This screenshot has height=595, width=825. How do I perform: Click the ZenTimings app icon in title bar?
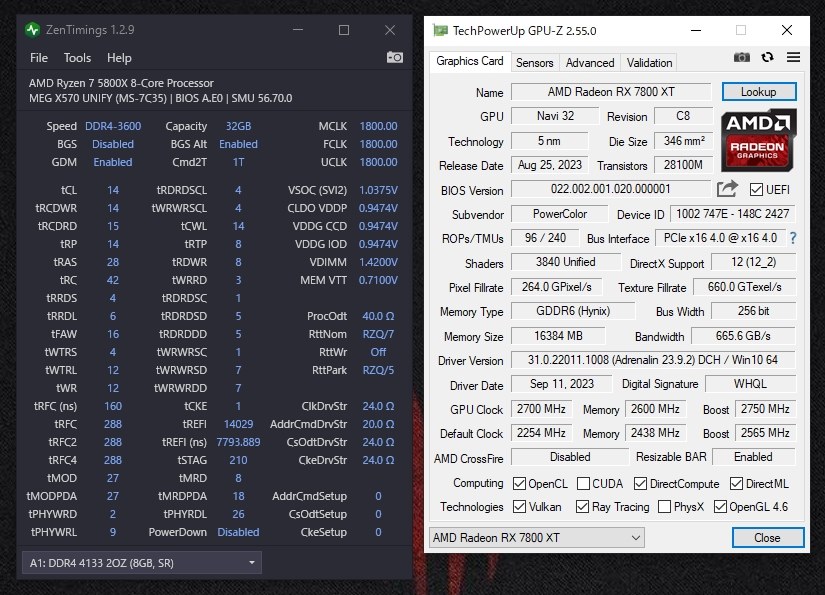pyautogui.click(x=33, y=30)
